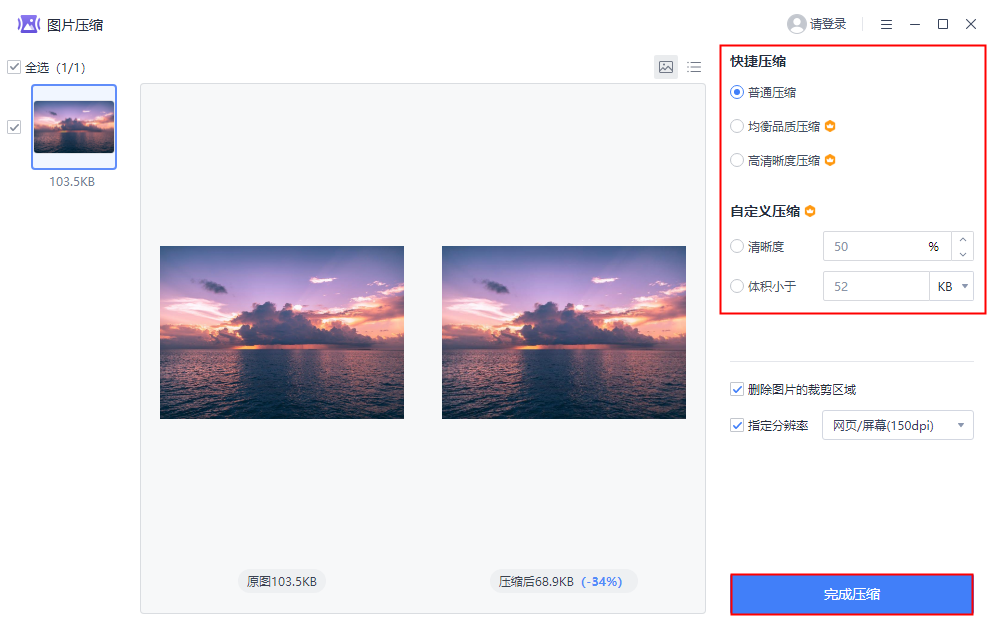Click the 原图103.5KB label

click(282, 581)
